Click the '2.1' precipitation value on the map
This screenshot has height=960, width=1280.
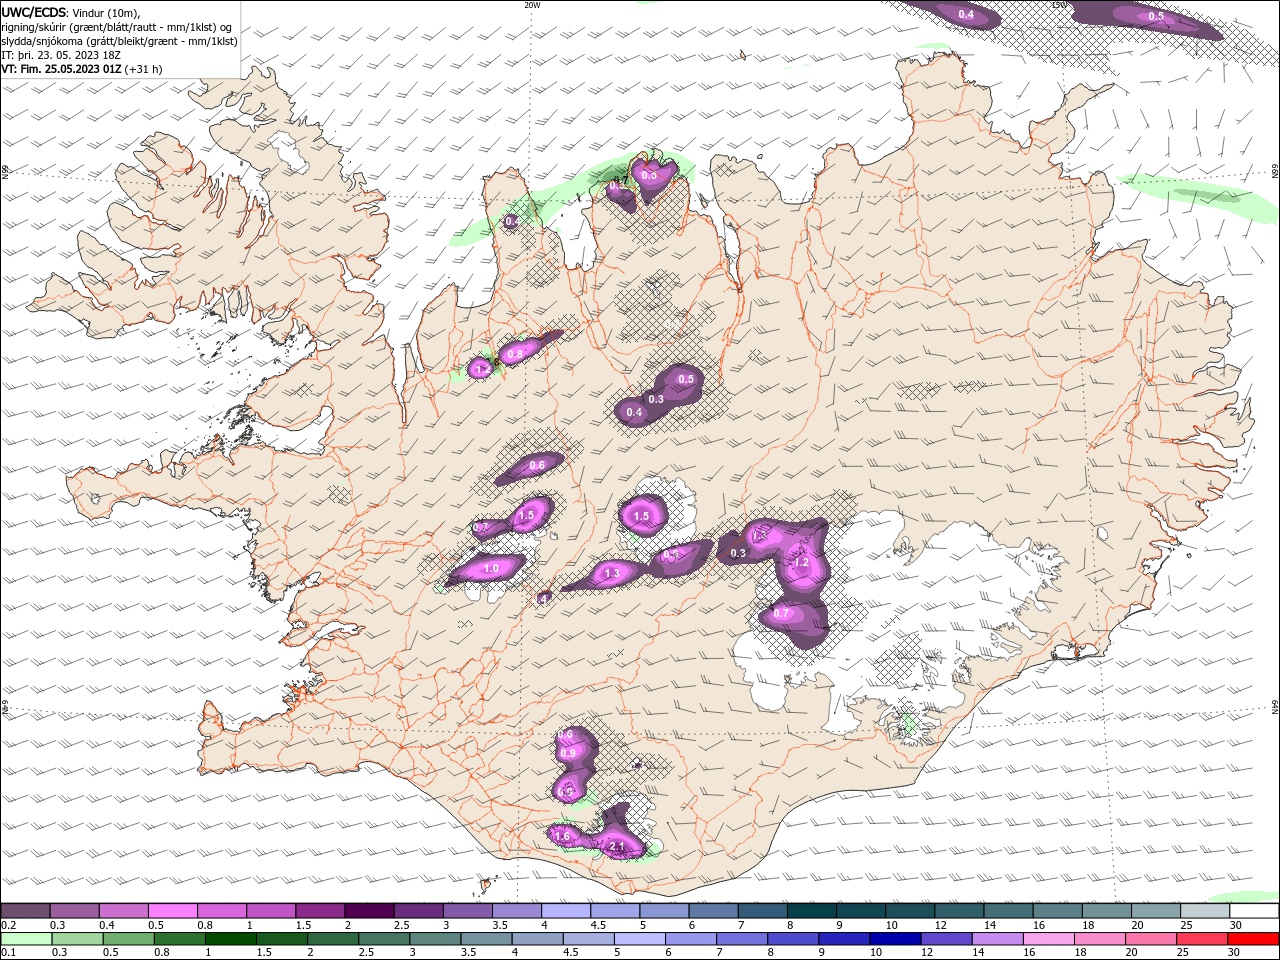pos(617,847)
